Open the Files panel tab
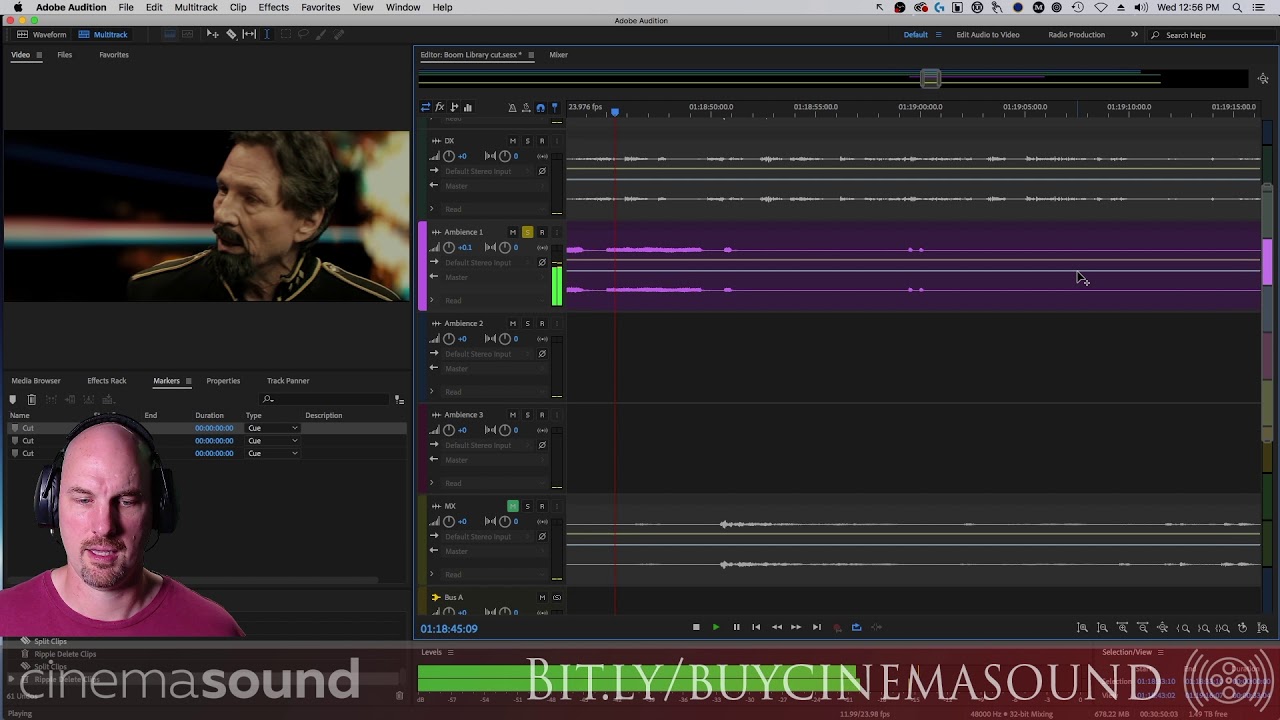This screenshot has width=1280, height=720. click(64, 55)
